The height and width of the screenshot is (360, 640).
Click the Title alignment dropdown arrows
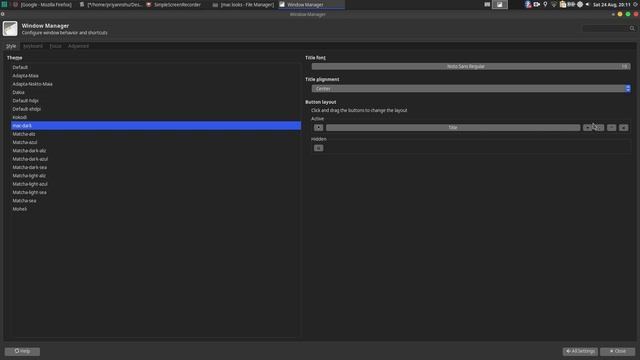[x=628, y=89]
